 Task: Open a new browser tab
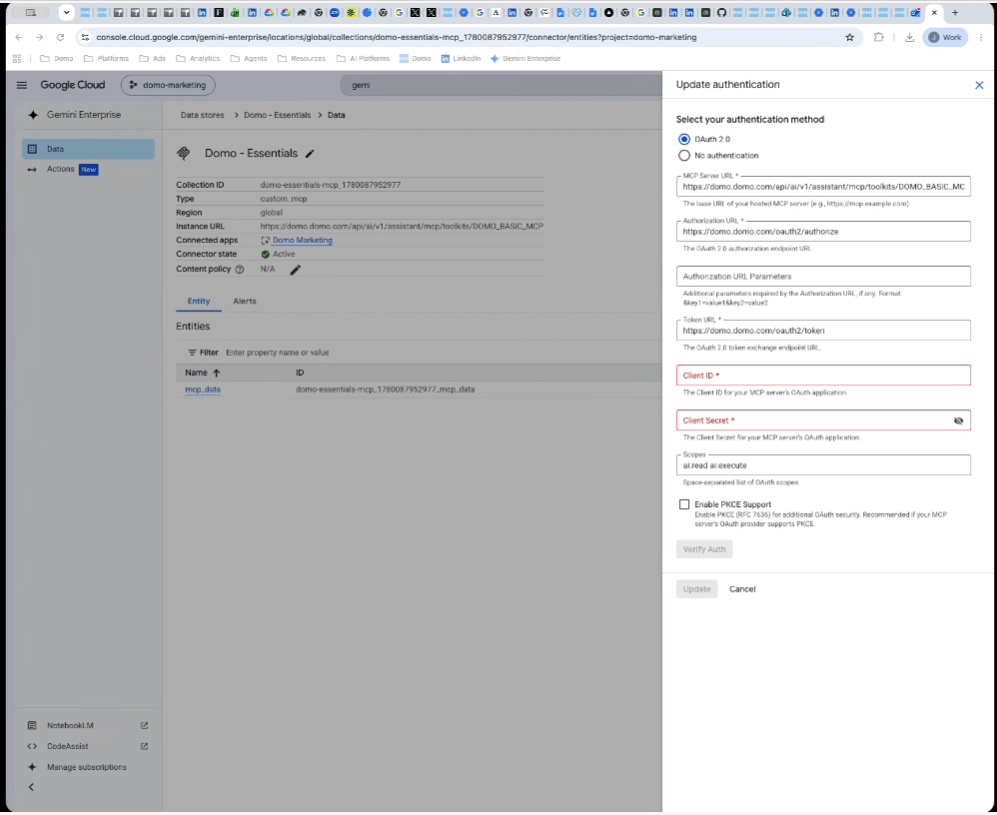[954, 13]
